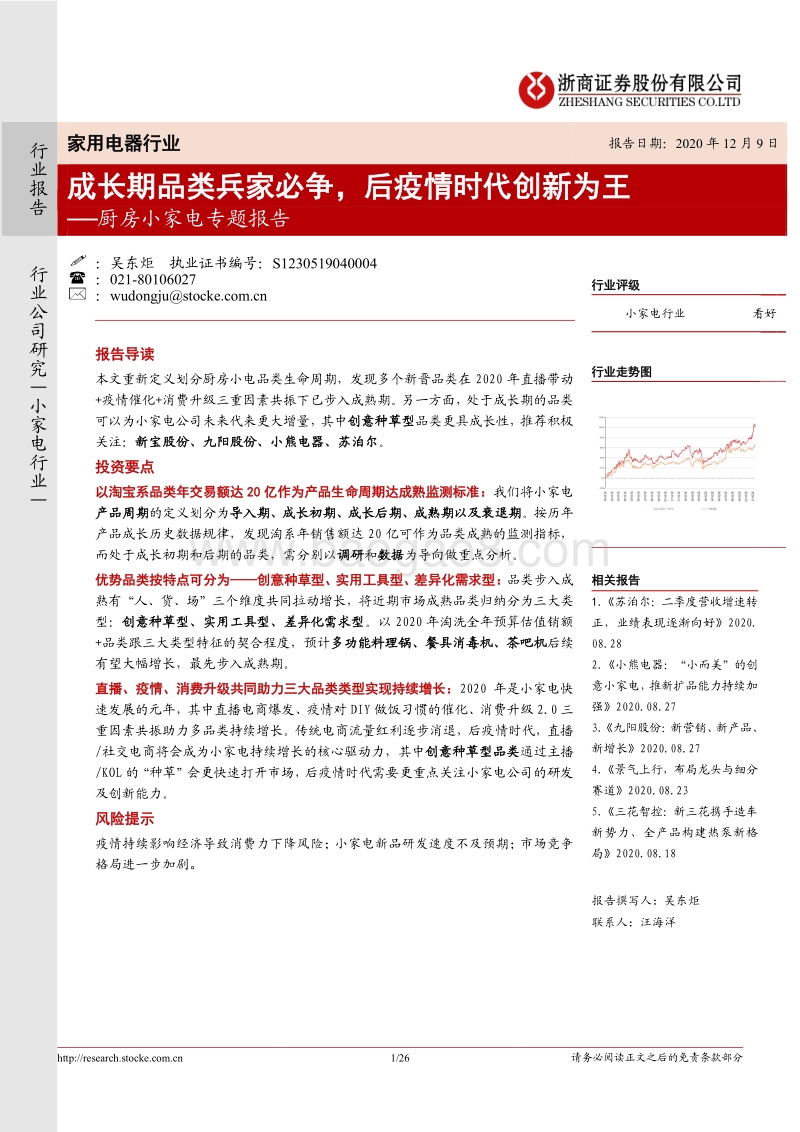Image resolution: width=800 pixels, height=1132 pixels.
Task: Click the industry trend line chart
Action: [677, 463]
